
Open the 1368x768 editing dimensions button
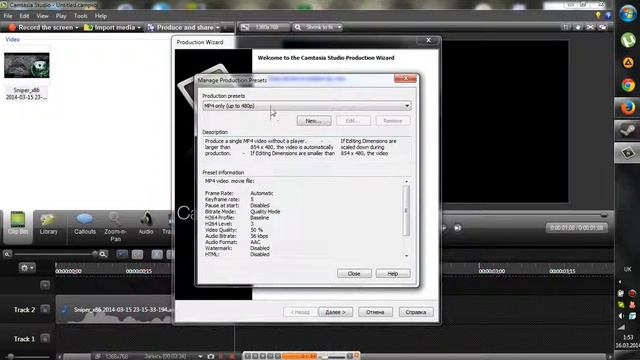[263, 27]
